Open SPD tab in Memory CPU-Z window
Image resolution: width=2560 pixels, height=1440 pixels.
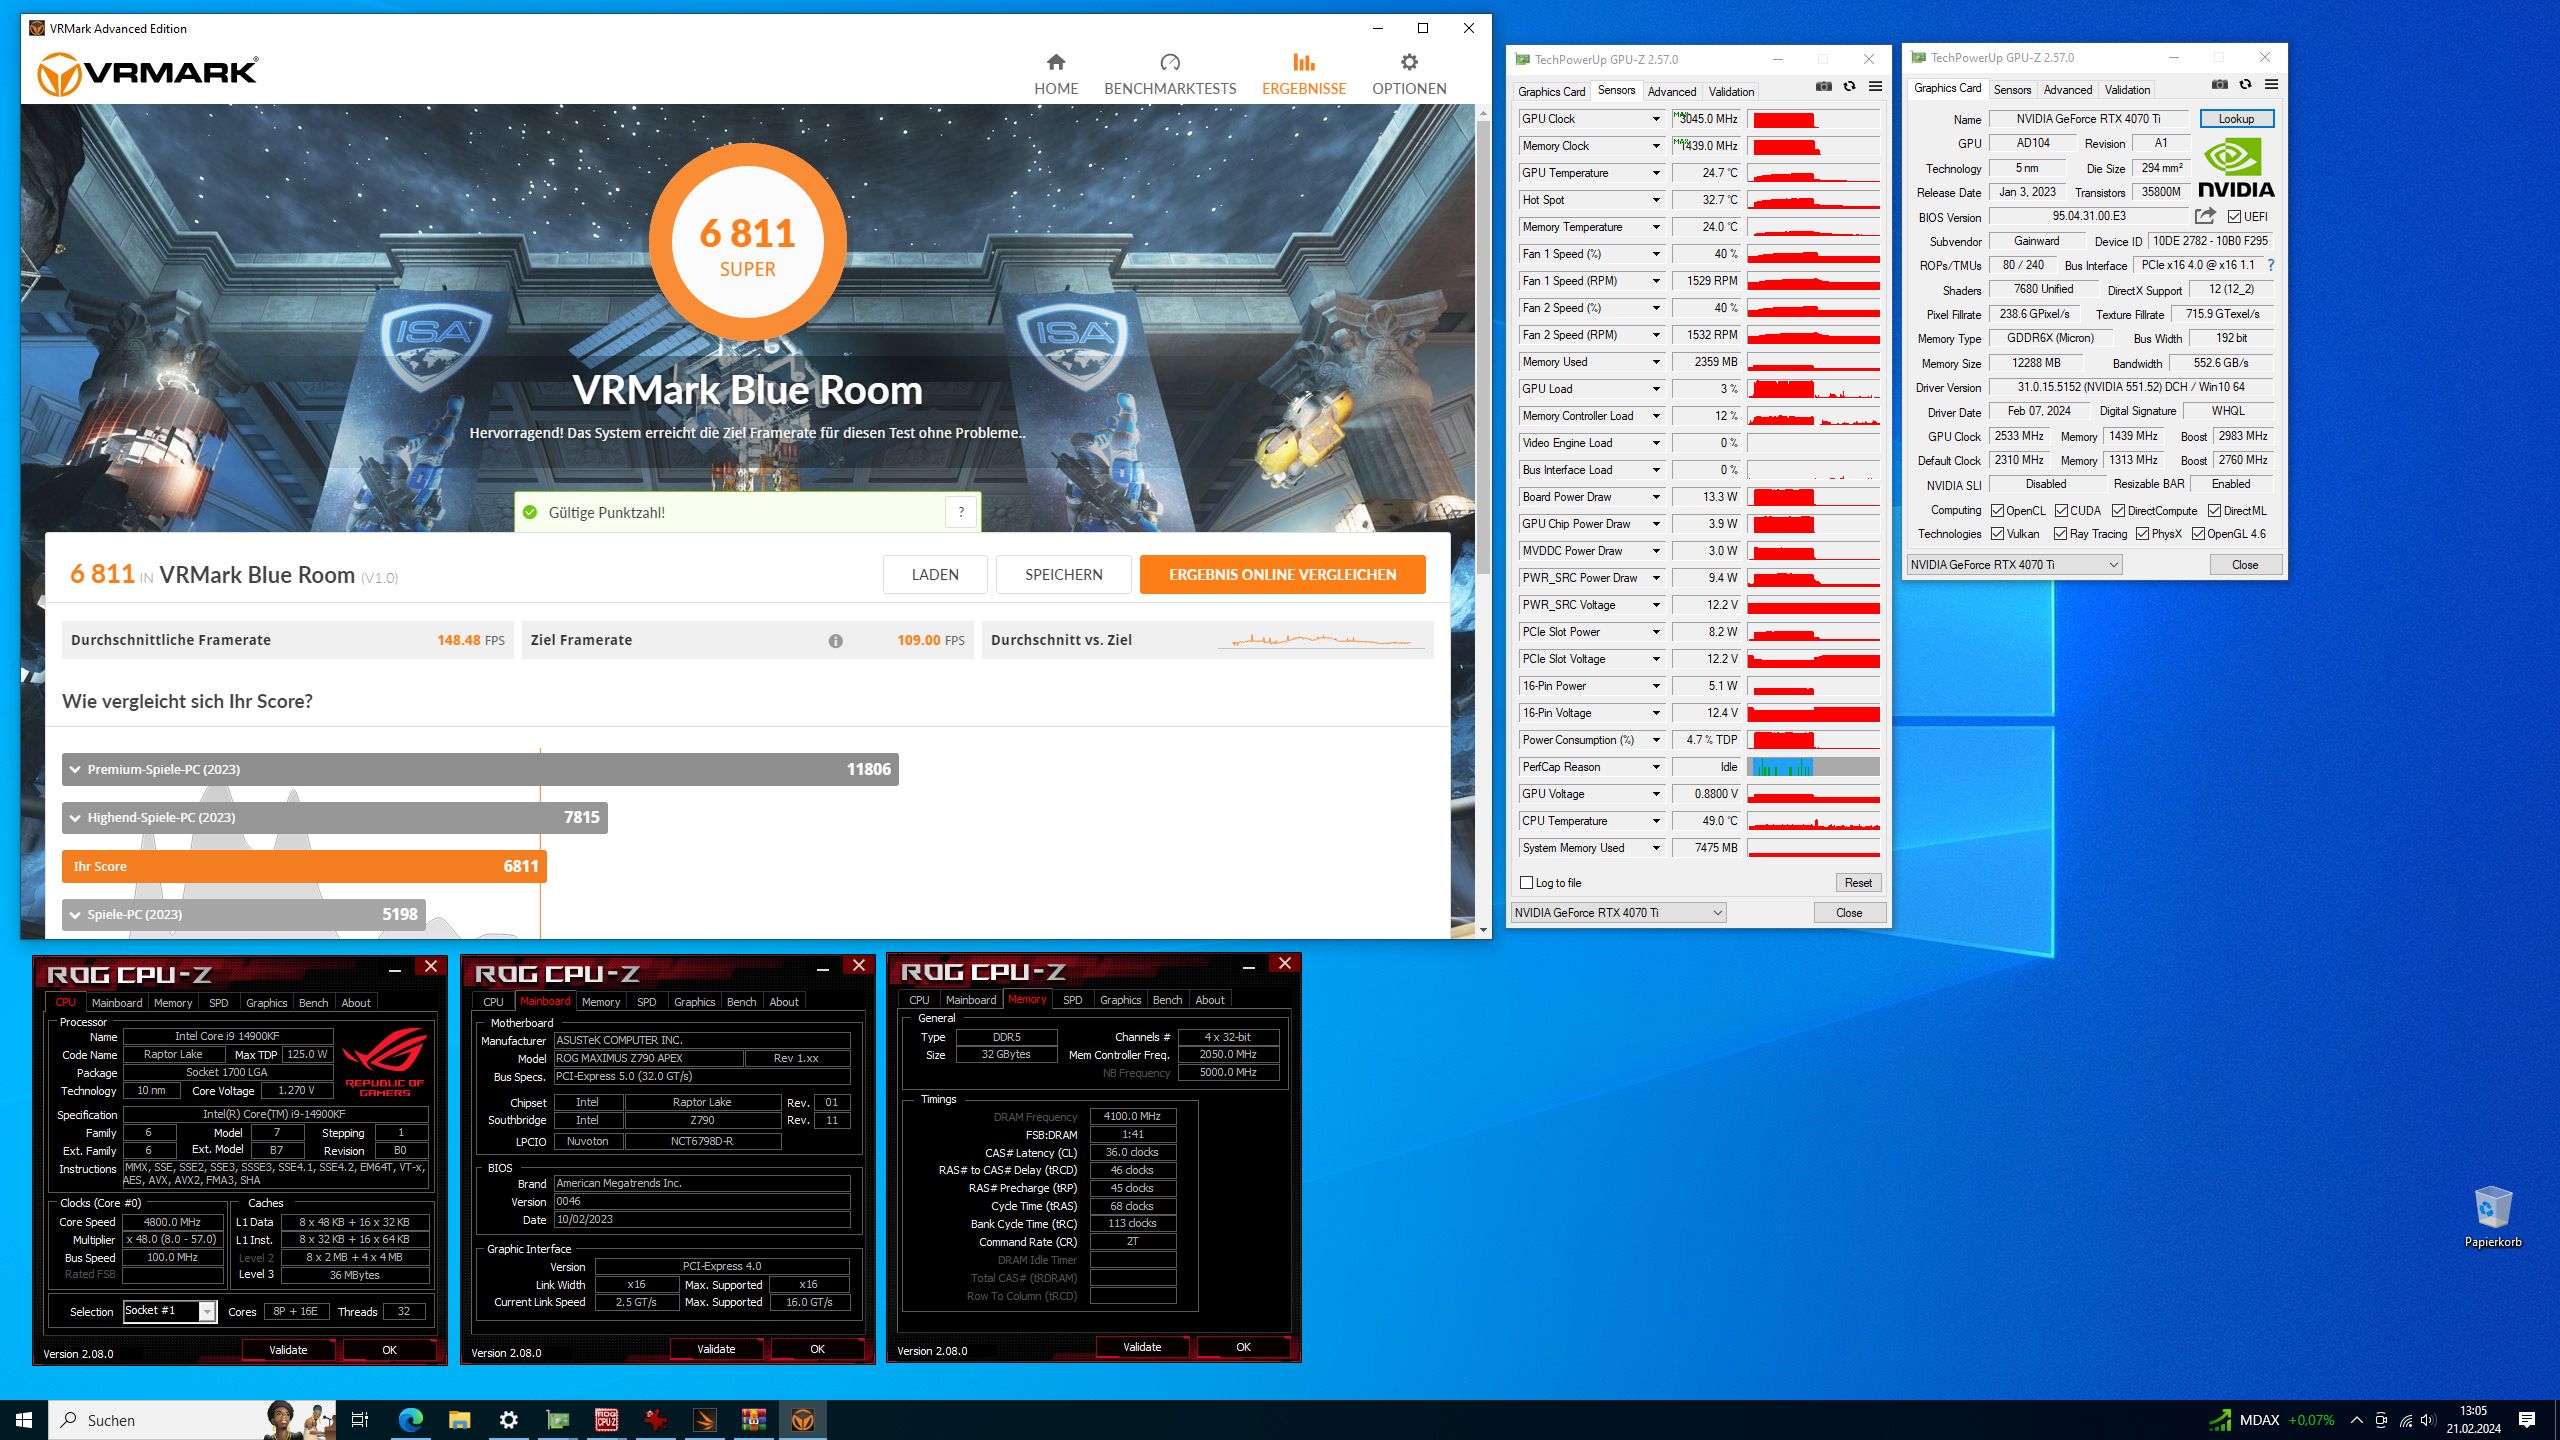tap(1072, 1000)
